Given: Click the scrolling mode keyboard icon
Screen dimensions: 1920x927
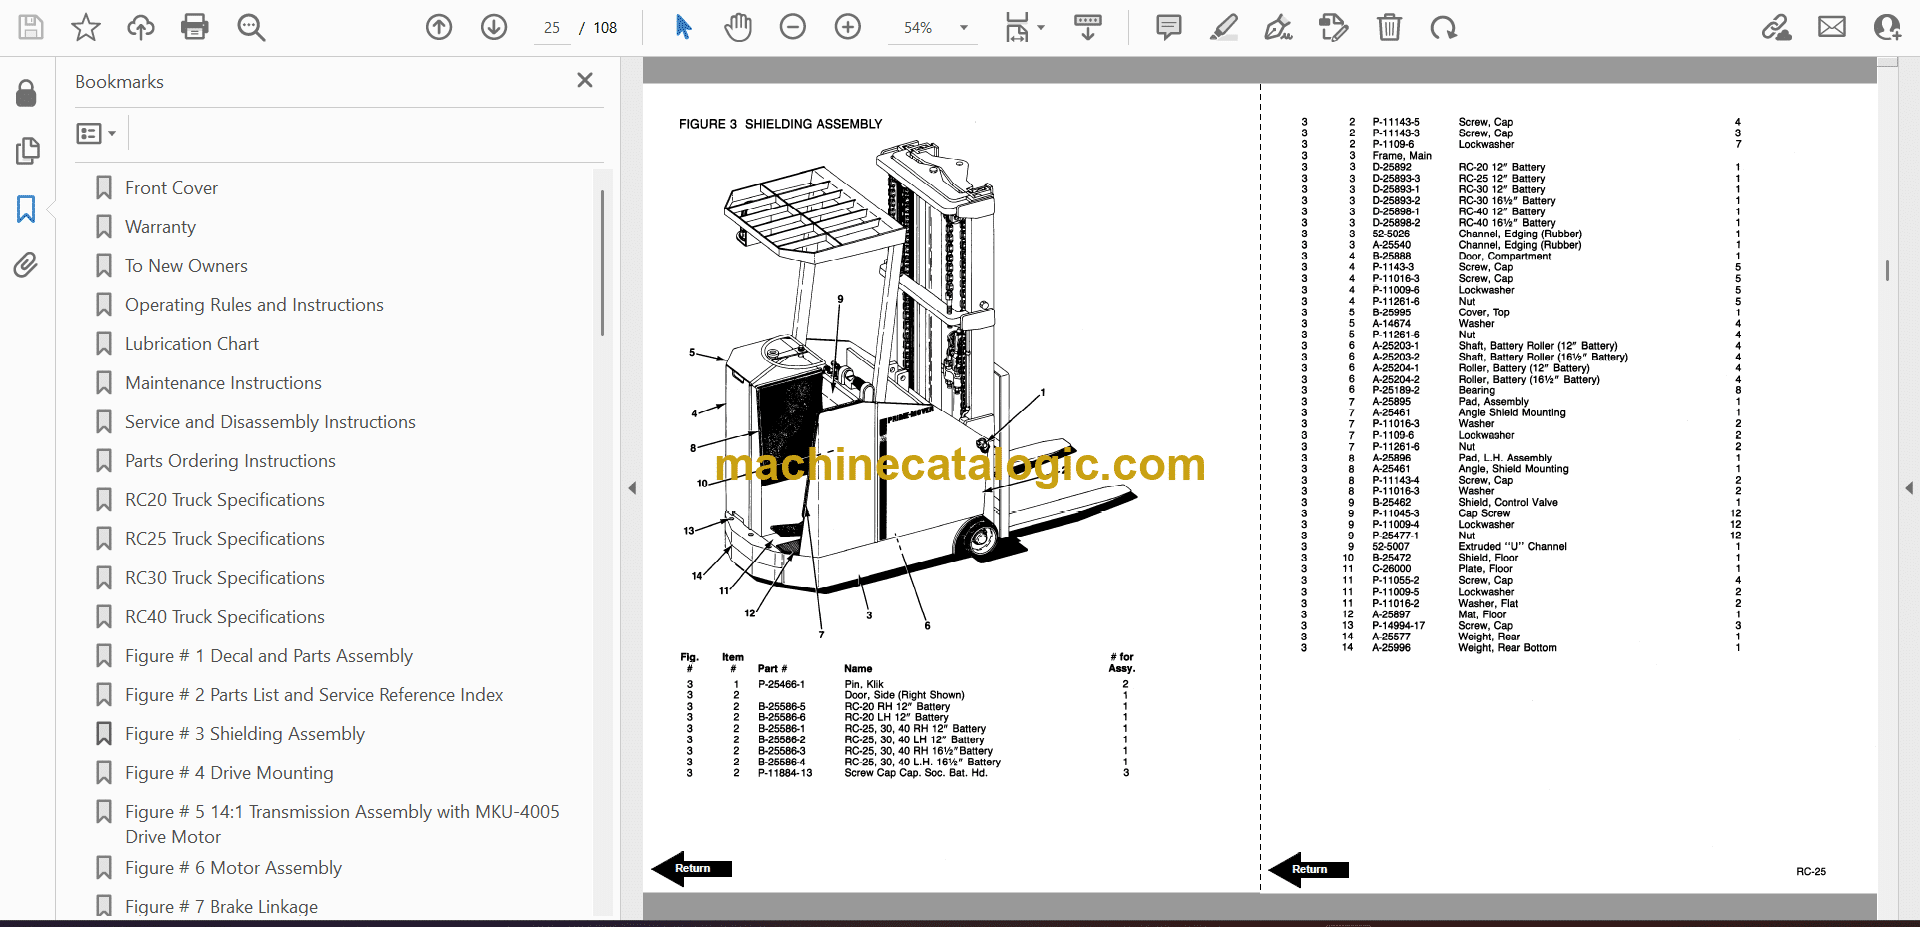Looking at the screenshot, I should click(1088, 27).
